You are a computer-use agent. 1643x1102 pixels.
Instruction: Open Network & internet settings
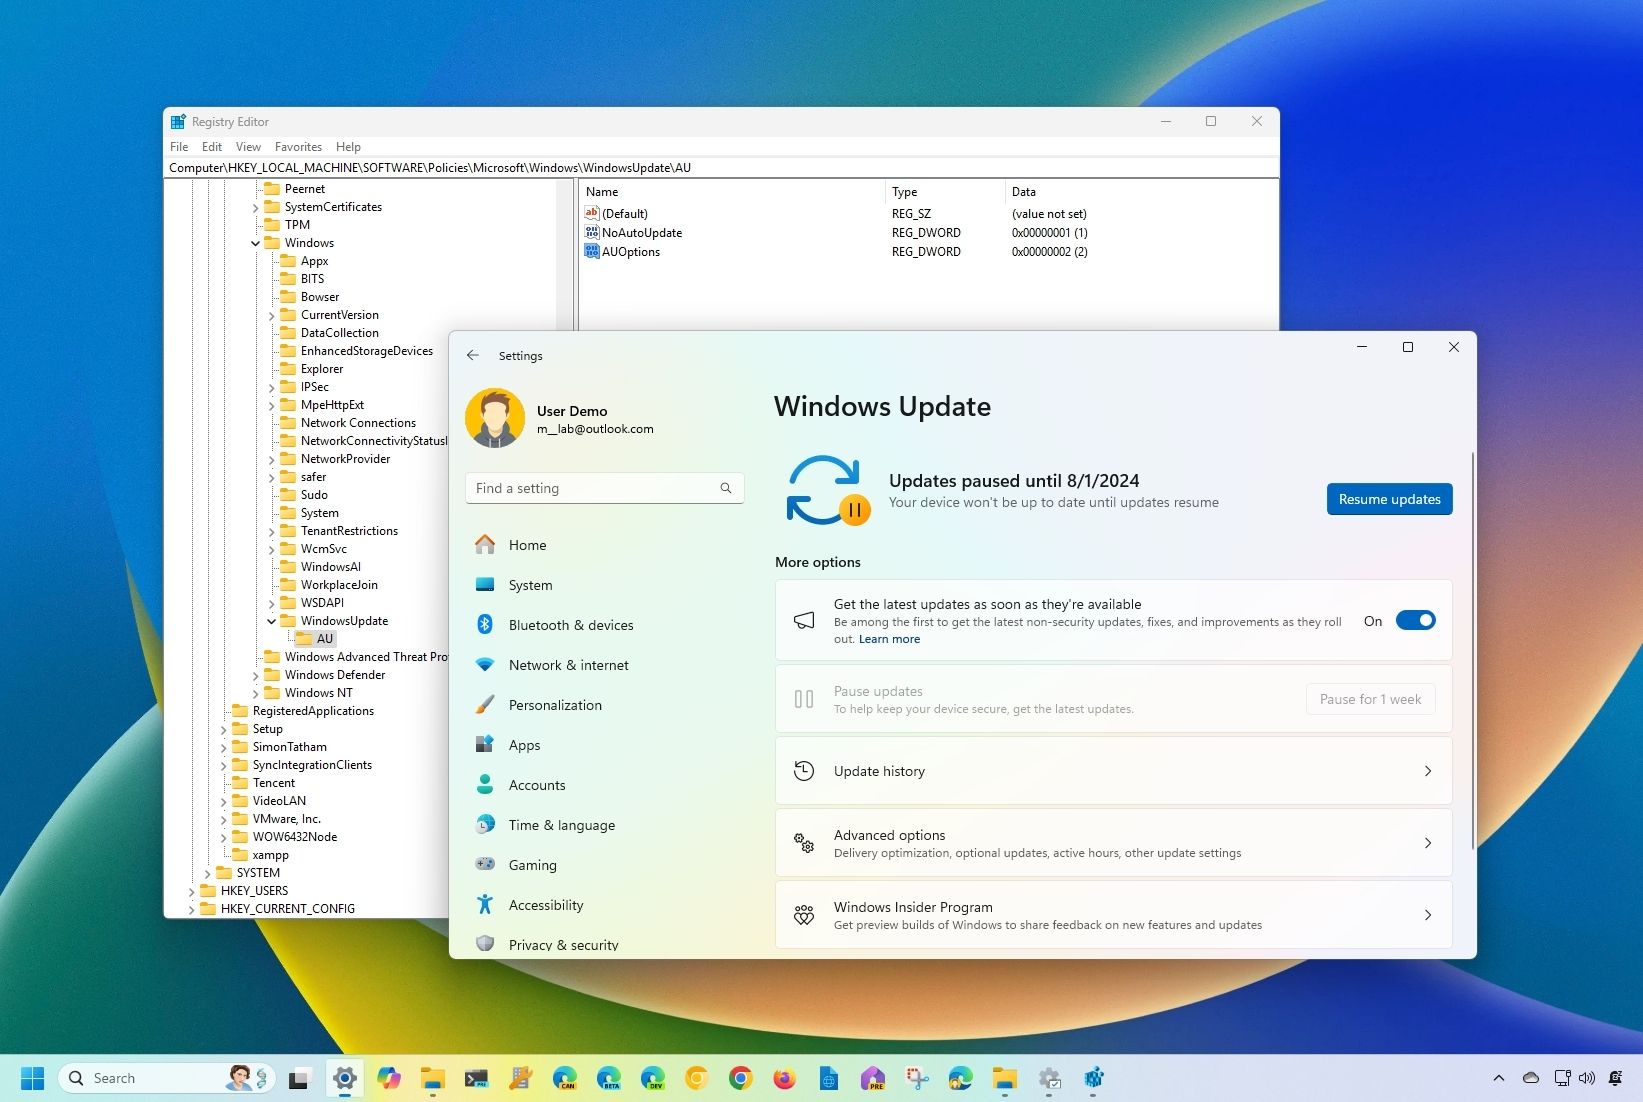tap(568, 664)
